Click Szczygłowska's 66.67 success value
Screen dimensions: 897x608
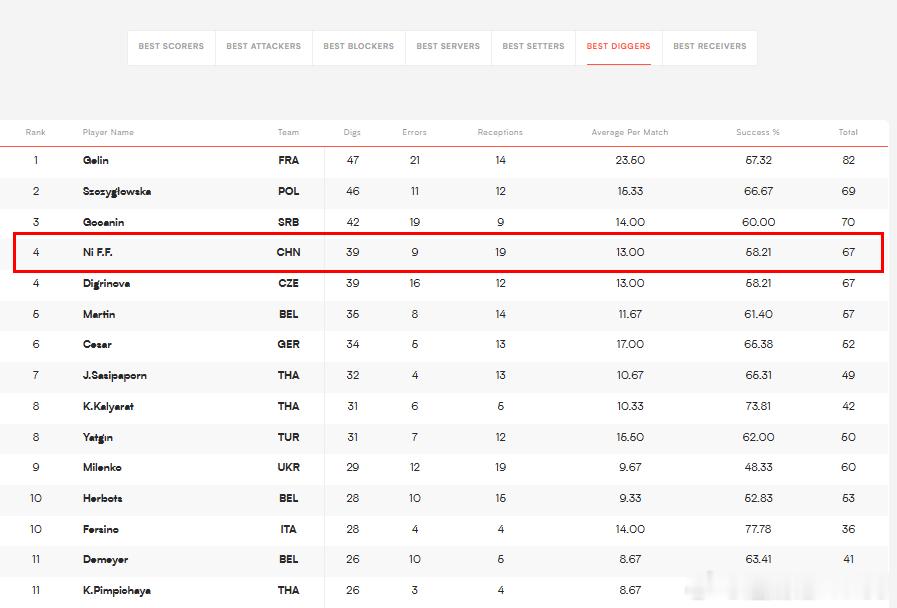758,191
